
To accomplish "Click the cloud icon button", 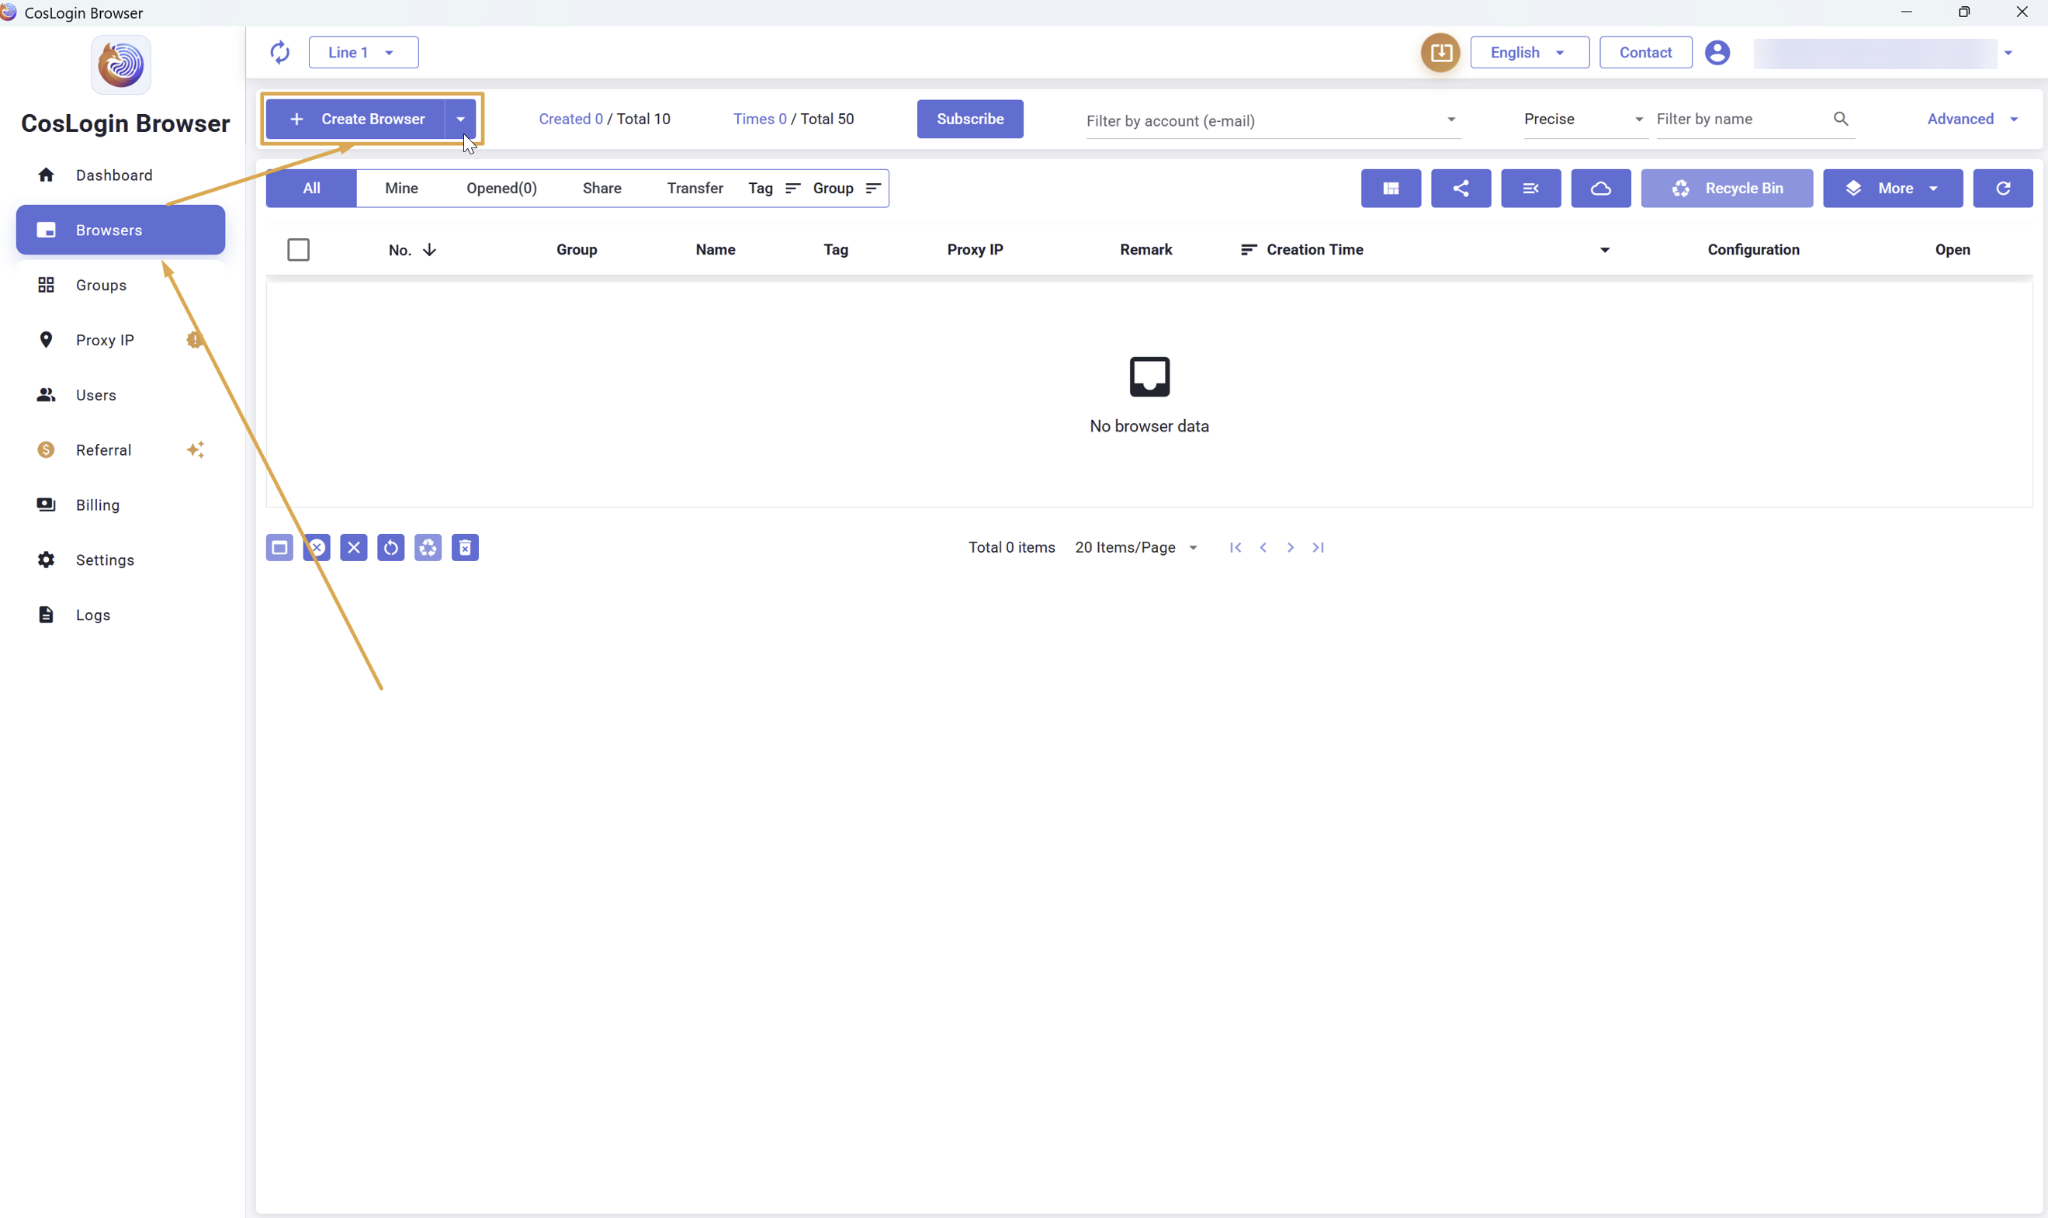I will (1601, 188).
